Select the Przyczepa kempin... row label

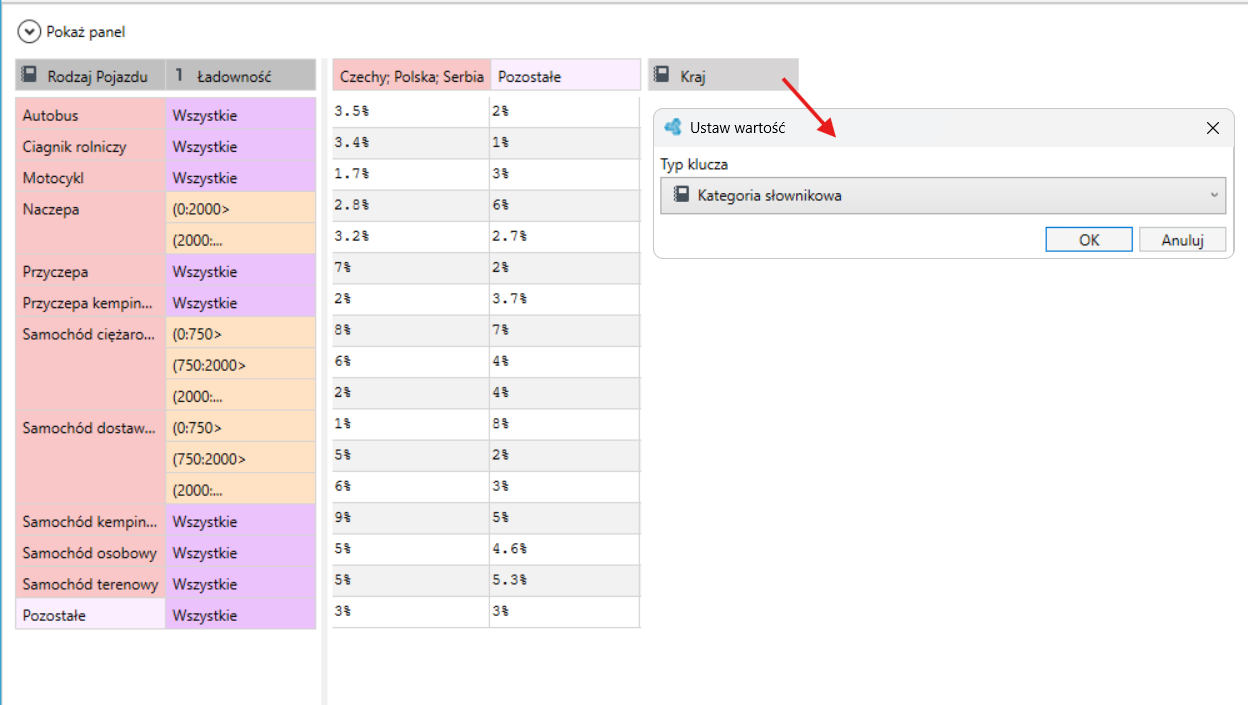pos(91,303)
